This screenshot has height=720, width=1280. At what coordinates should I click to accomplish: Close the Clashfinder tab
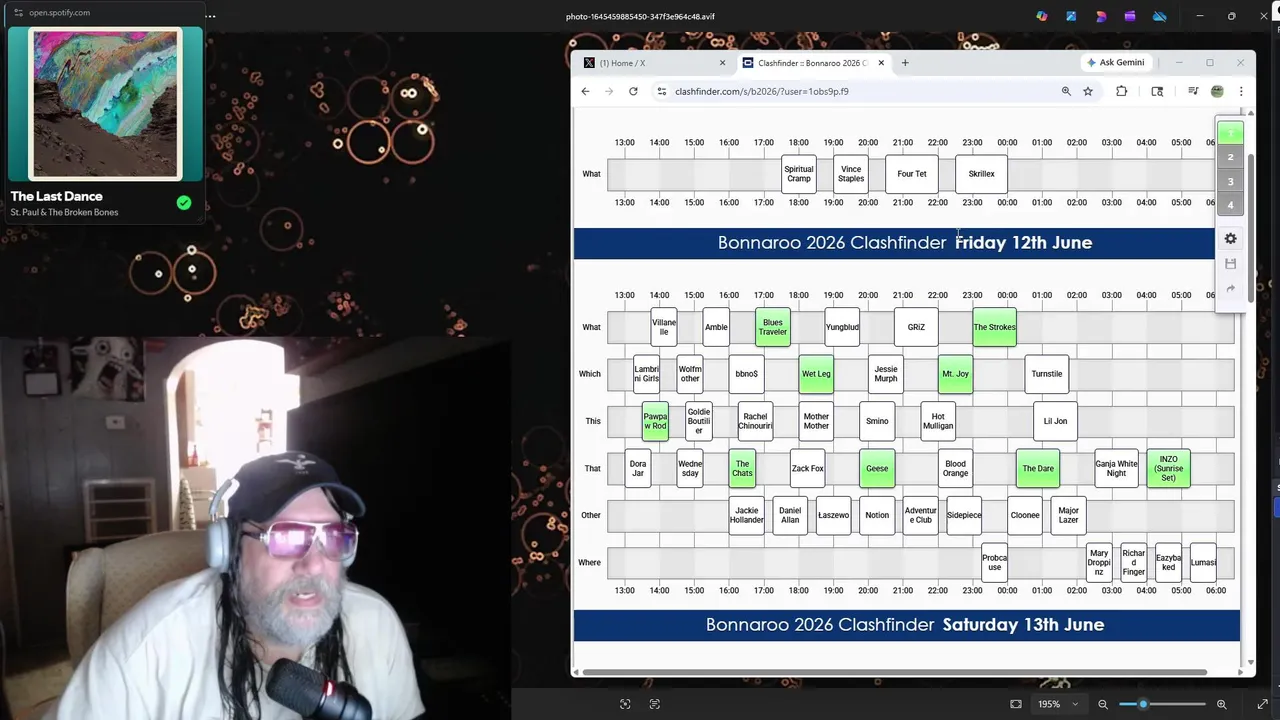click(x=881, y=63)
